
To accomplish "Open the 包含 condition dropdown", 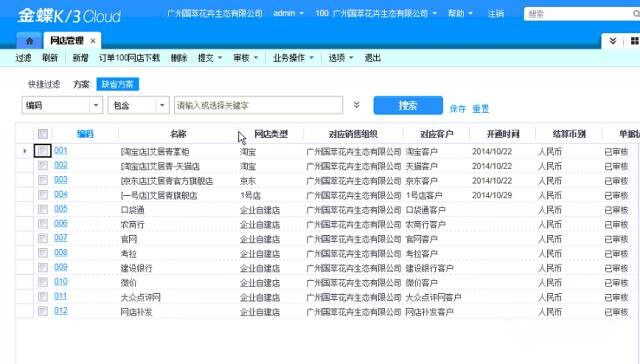I will 162,105.
